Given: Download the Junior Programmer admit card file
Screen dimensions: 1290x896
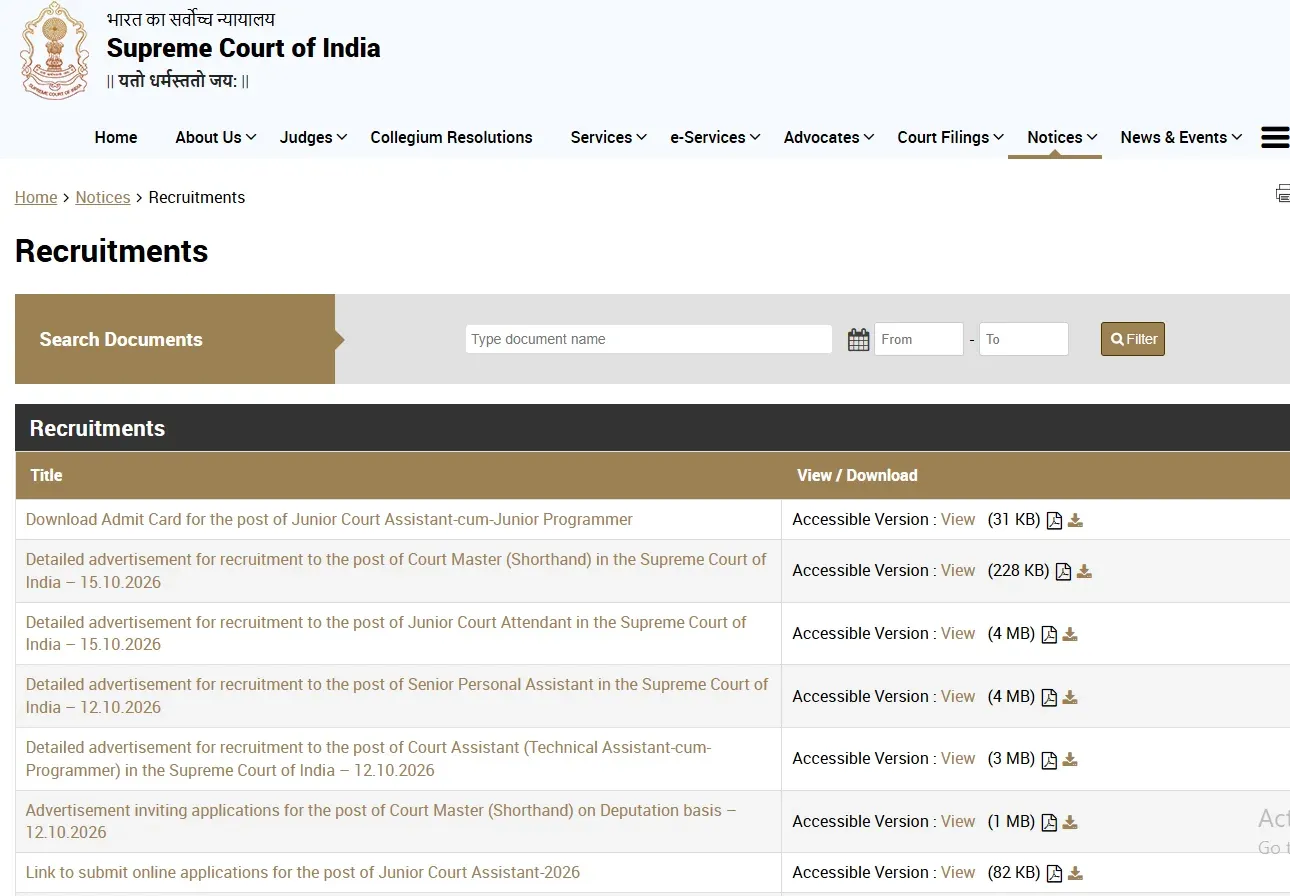Looking at the screenshot, I should pos(1075,520).
